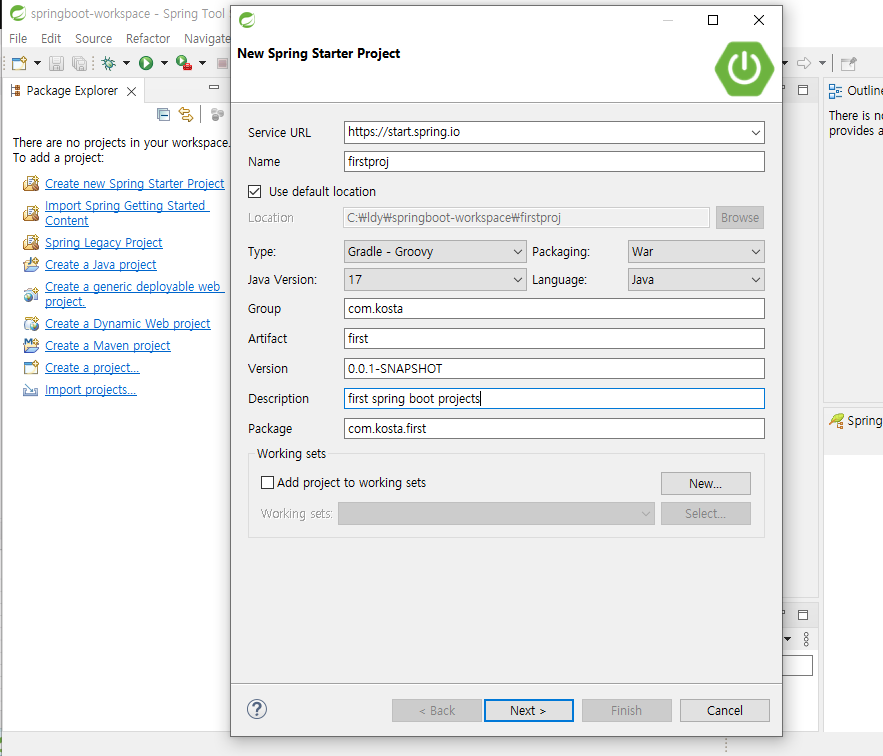The image size is (883, 756).
Task: Open the Type Gradle - Groovy dropdown
Action: point(435,252)
